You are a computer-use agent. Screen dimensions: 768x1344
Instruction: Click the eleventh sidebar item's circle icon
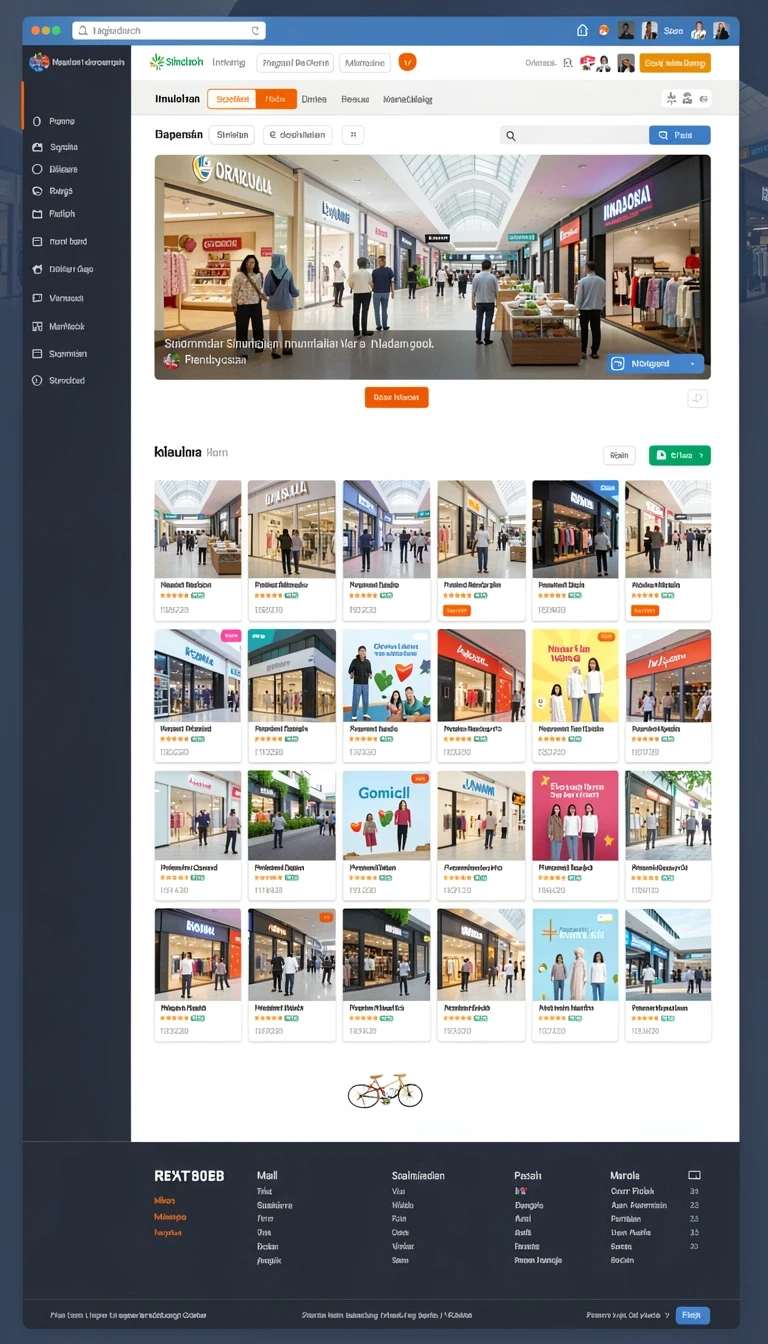point(37,380)
